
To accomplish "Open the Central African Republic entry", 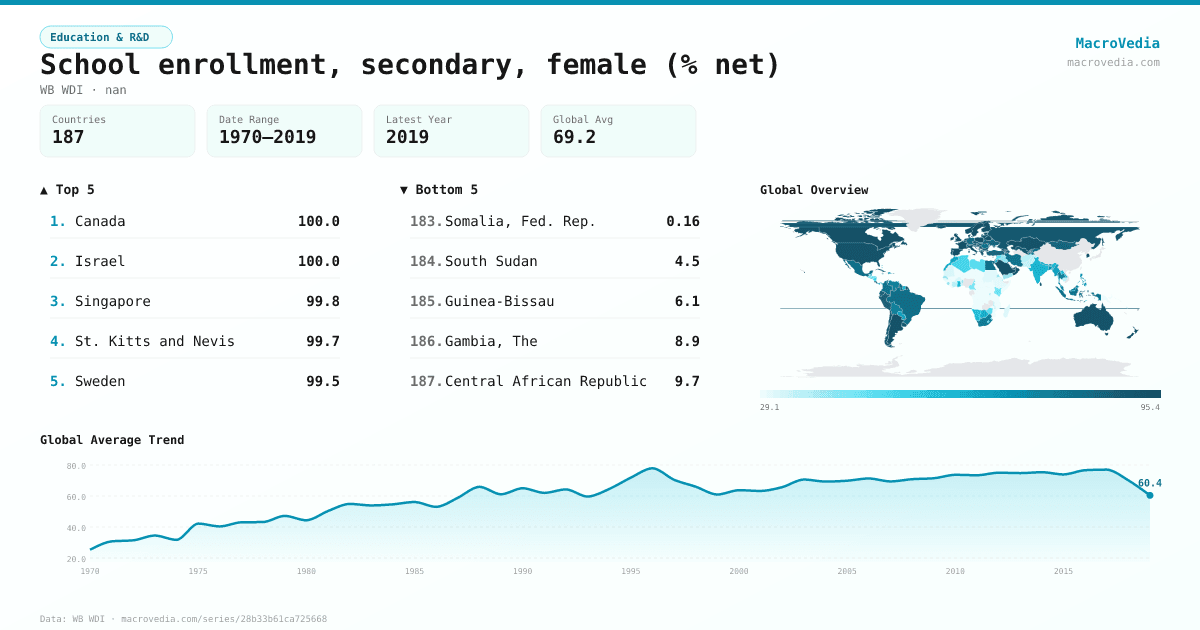I will (545, 381).
